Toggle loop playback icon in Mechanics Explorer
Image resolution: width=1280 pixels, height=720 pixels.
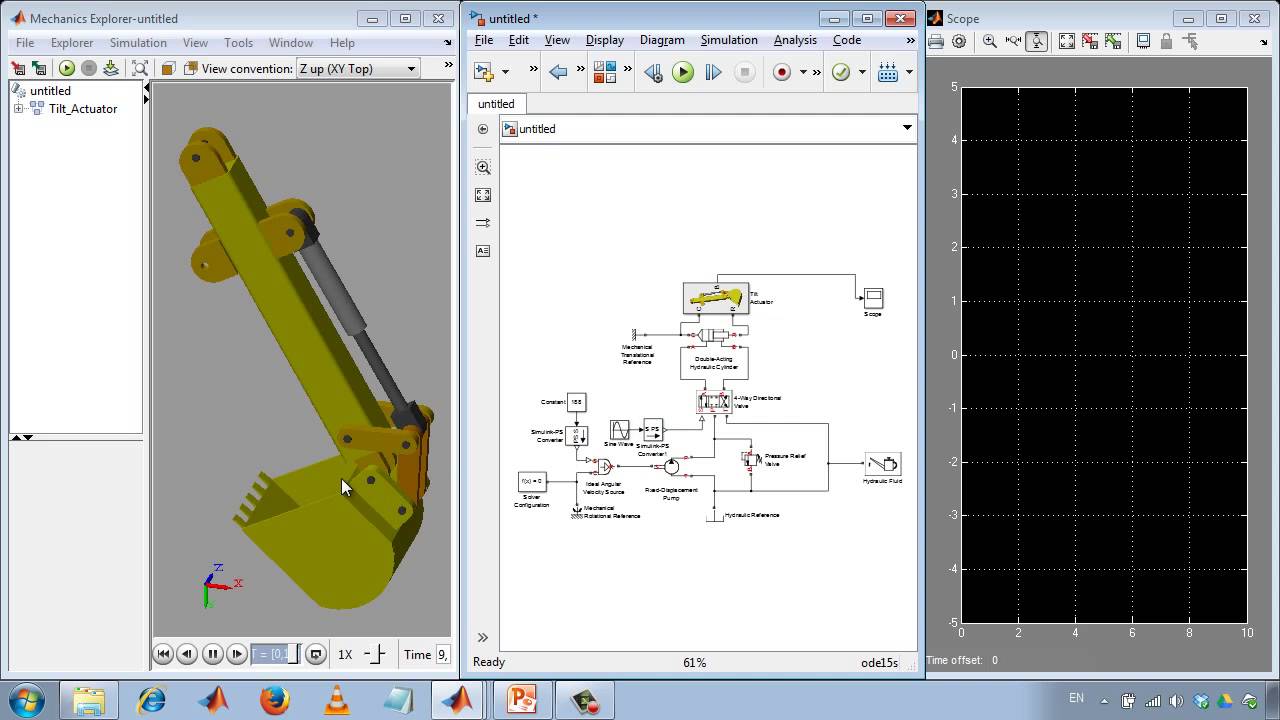(316, 654)
